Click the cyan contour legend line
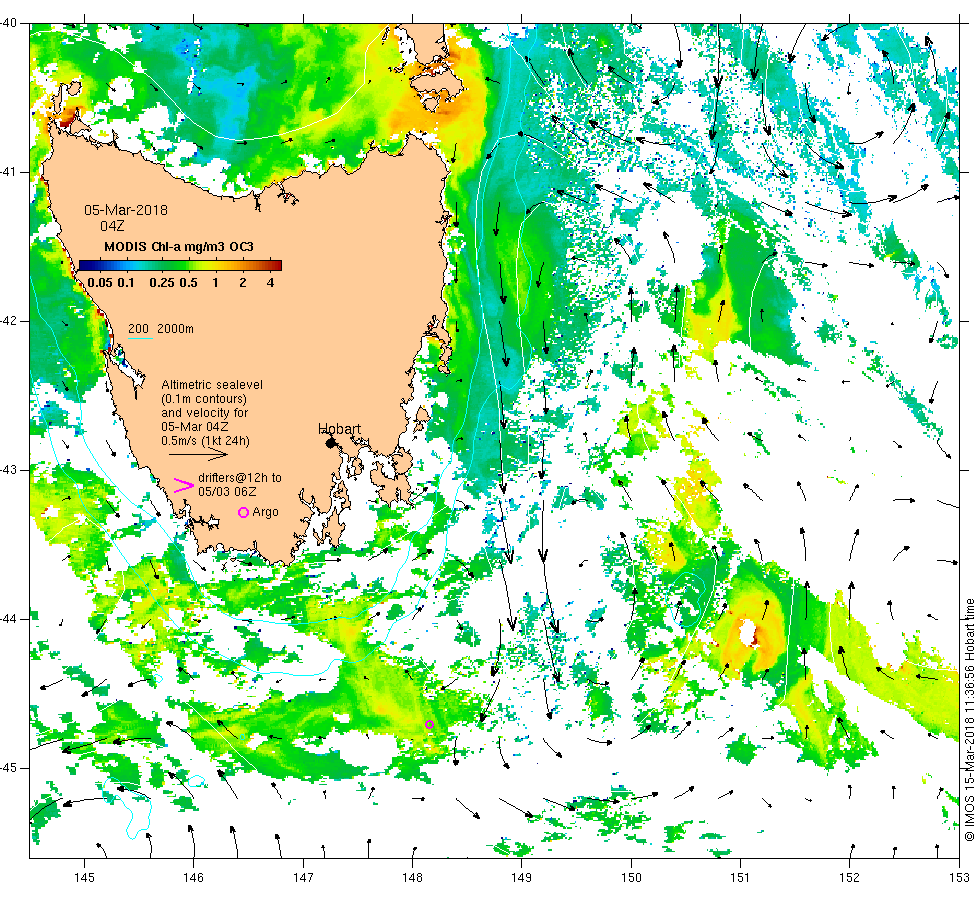This screenshot has width=980, height=900. point(141,339)
